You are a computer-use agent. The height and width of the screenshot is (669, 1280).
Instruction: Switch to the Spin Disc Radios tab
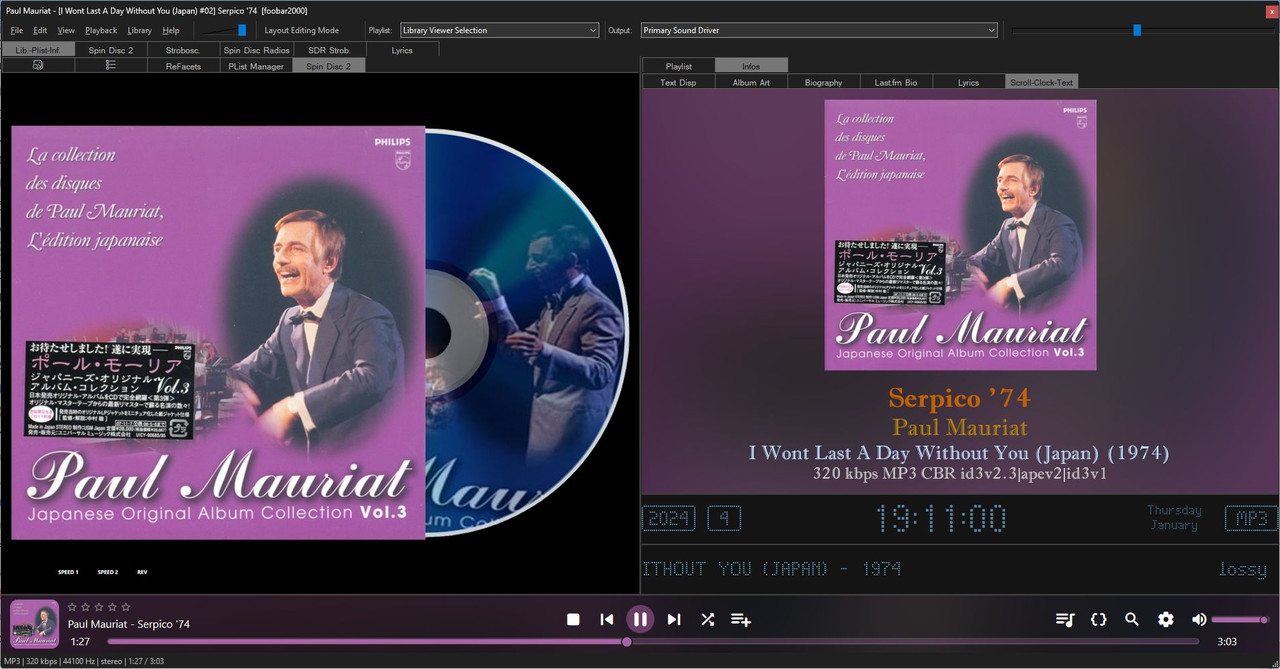coord(256,49)
